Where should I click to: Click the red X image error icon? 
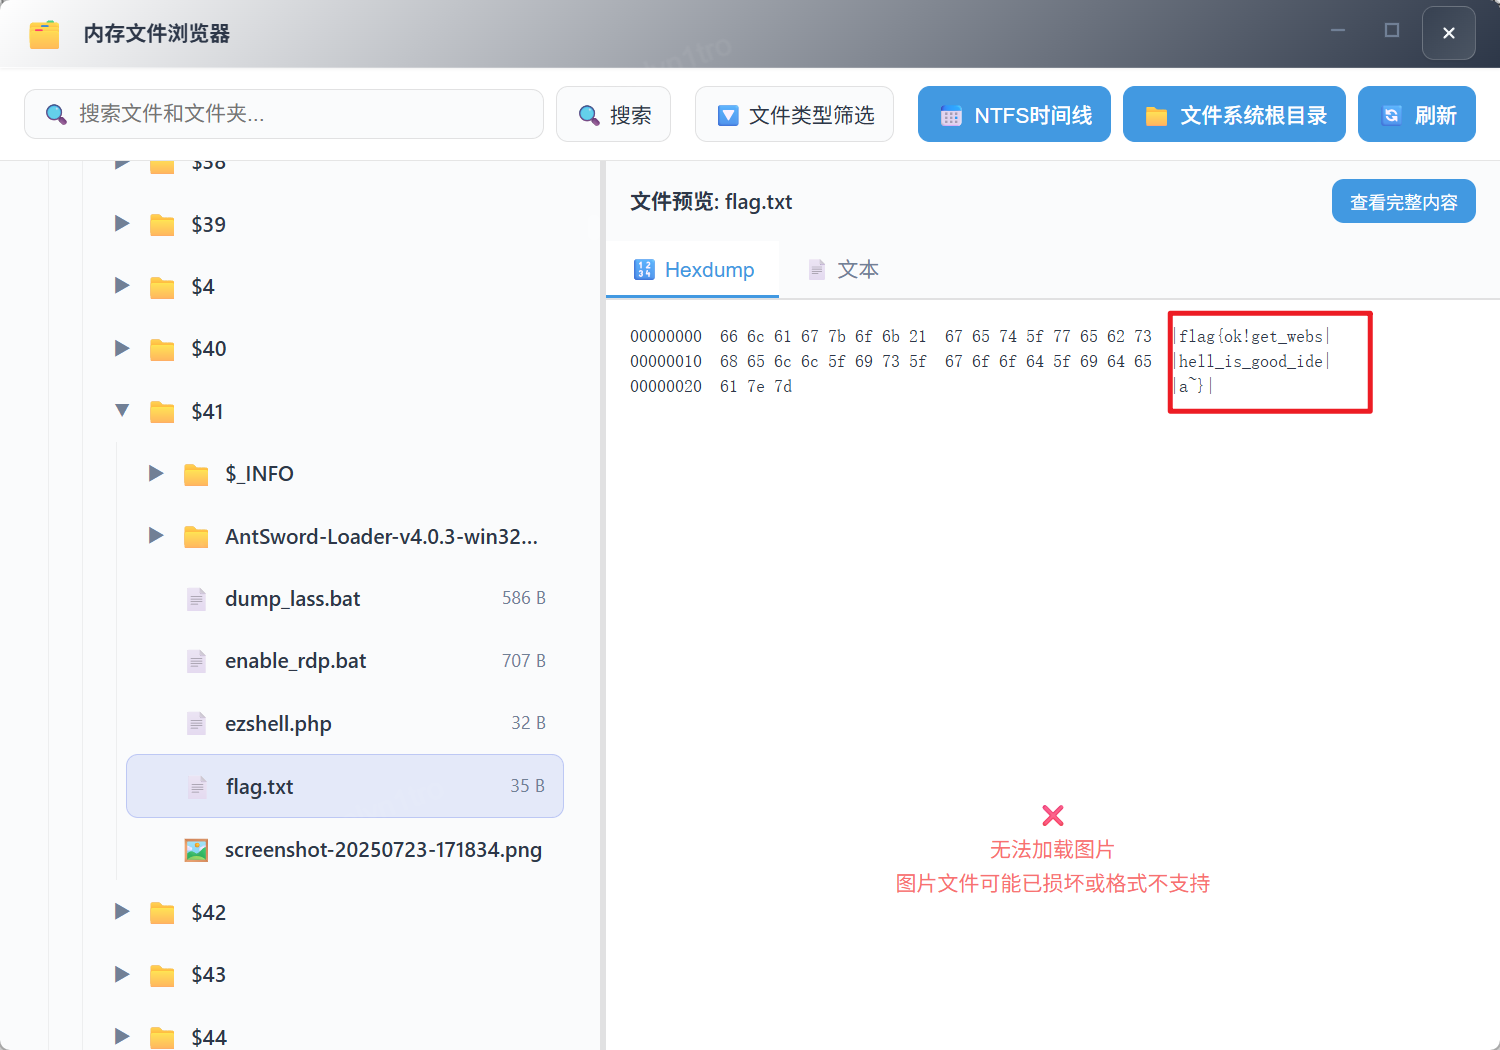(1052, 815)
